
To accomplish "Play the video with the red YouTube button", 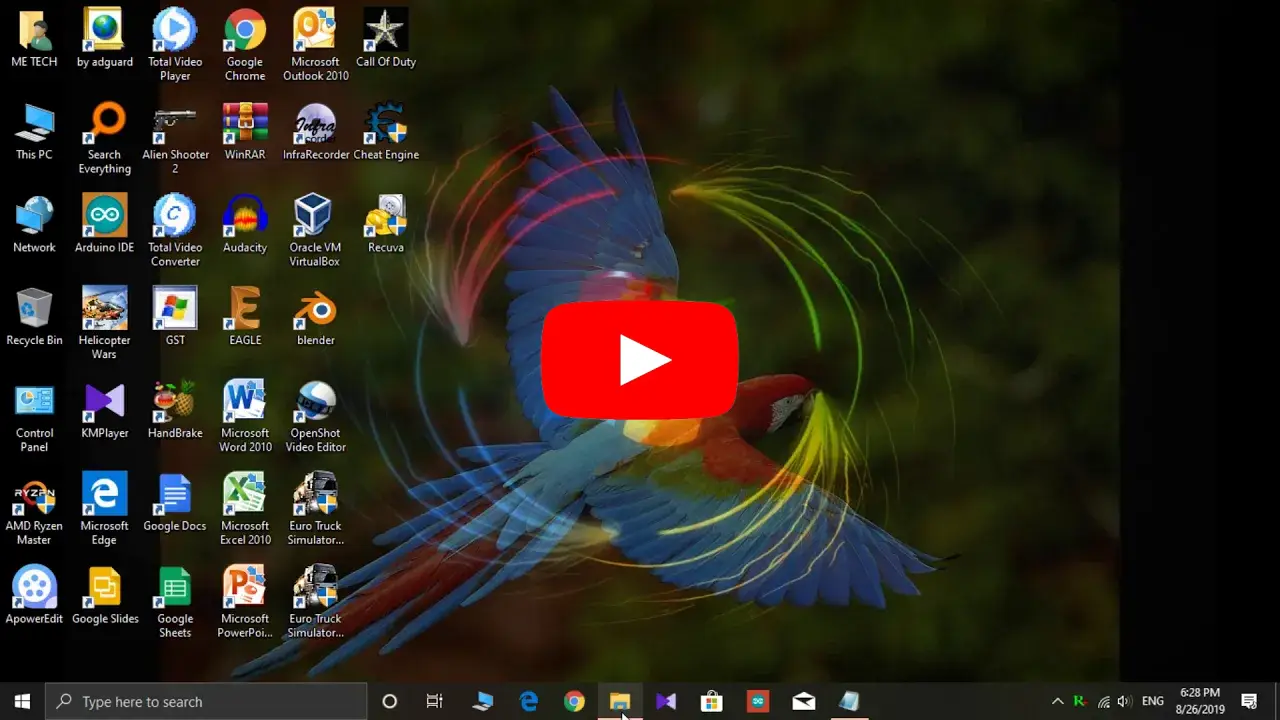I will pos(640,360).
